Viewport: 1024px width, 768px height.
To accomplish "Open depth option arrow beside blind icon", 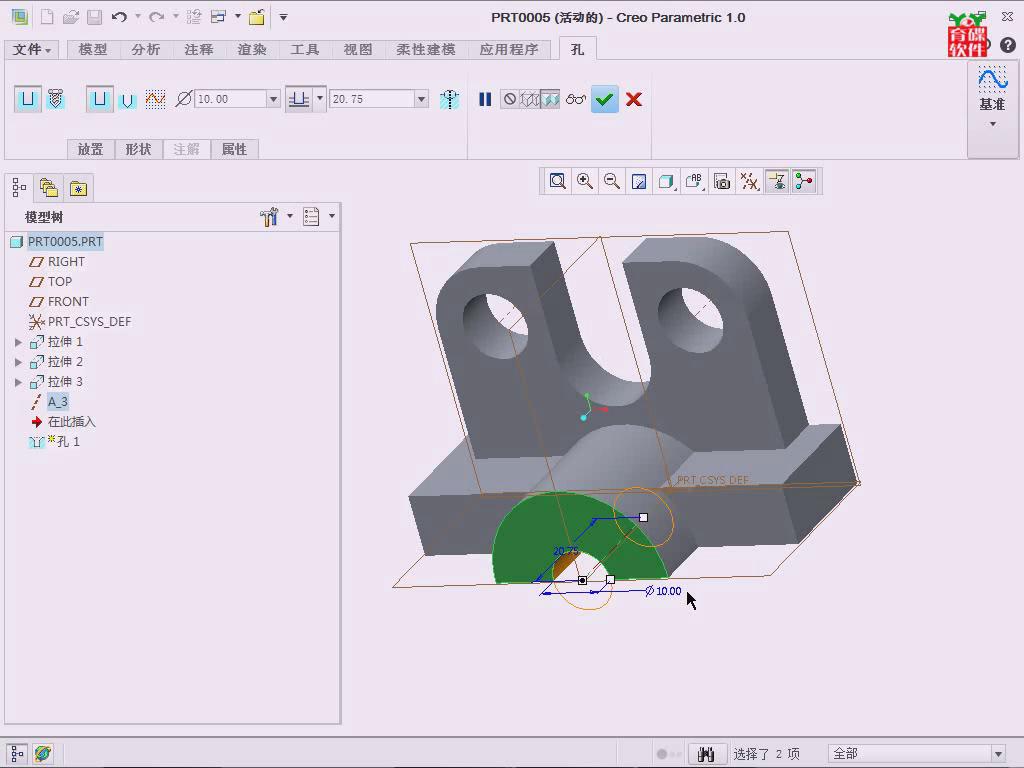I will (x=320, y=99).
